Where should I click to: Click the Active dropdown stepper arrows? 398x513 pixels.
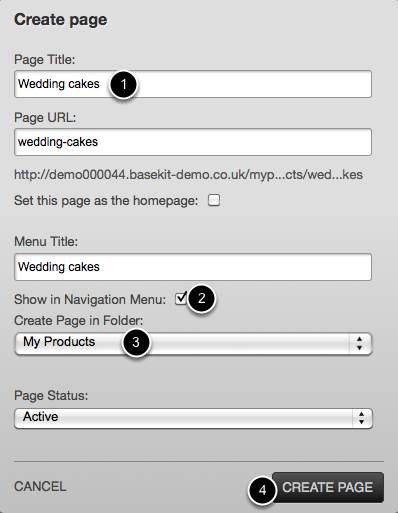coord(361,418)
